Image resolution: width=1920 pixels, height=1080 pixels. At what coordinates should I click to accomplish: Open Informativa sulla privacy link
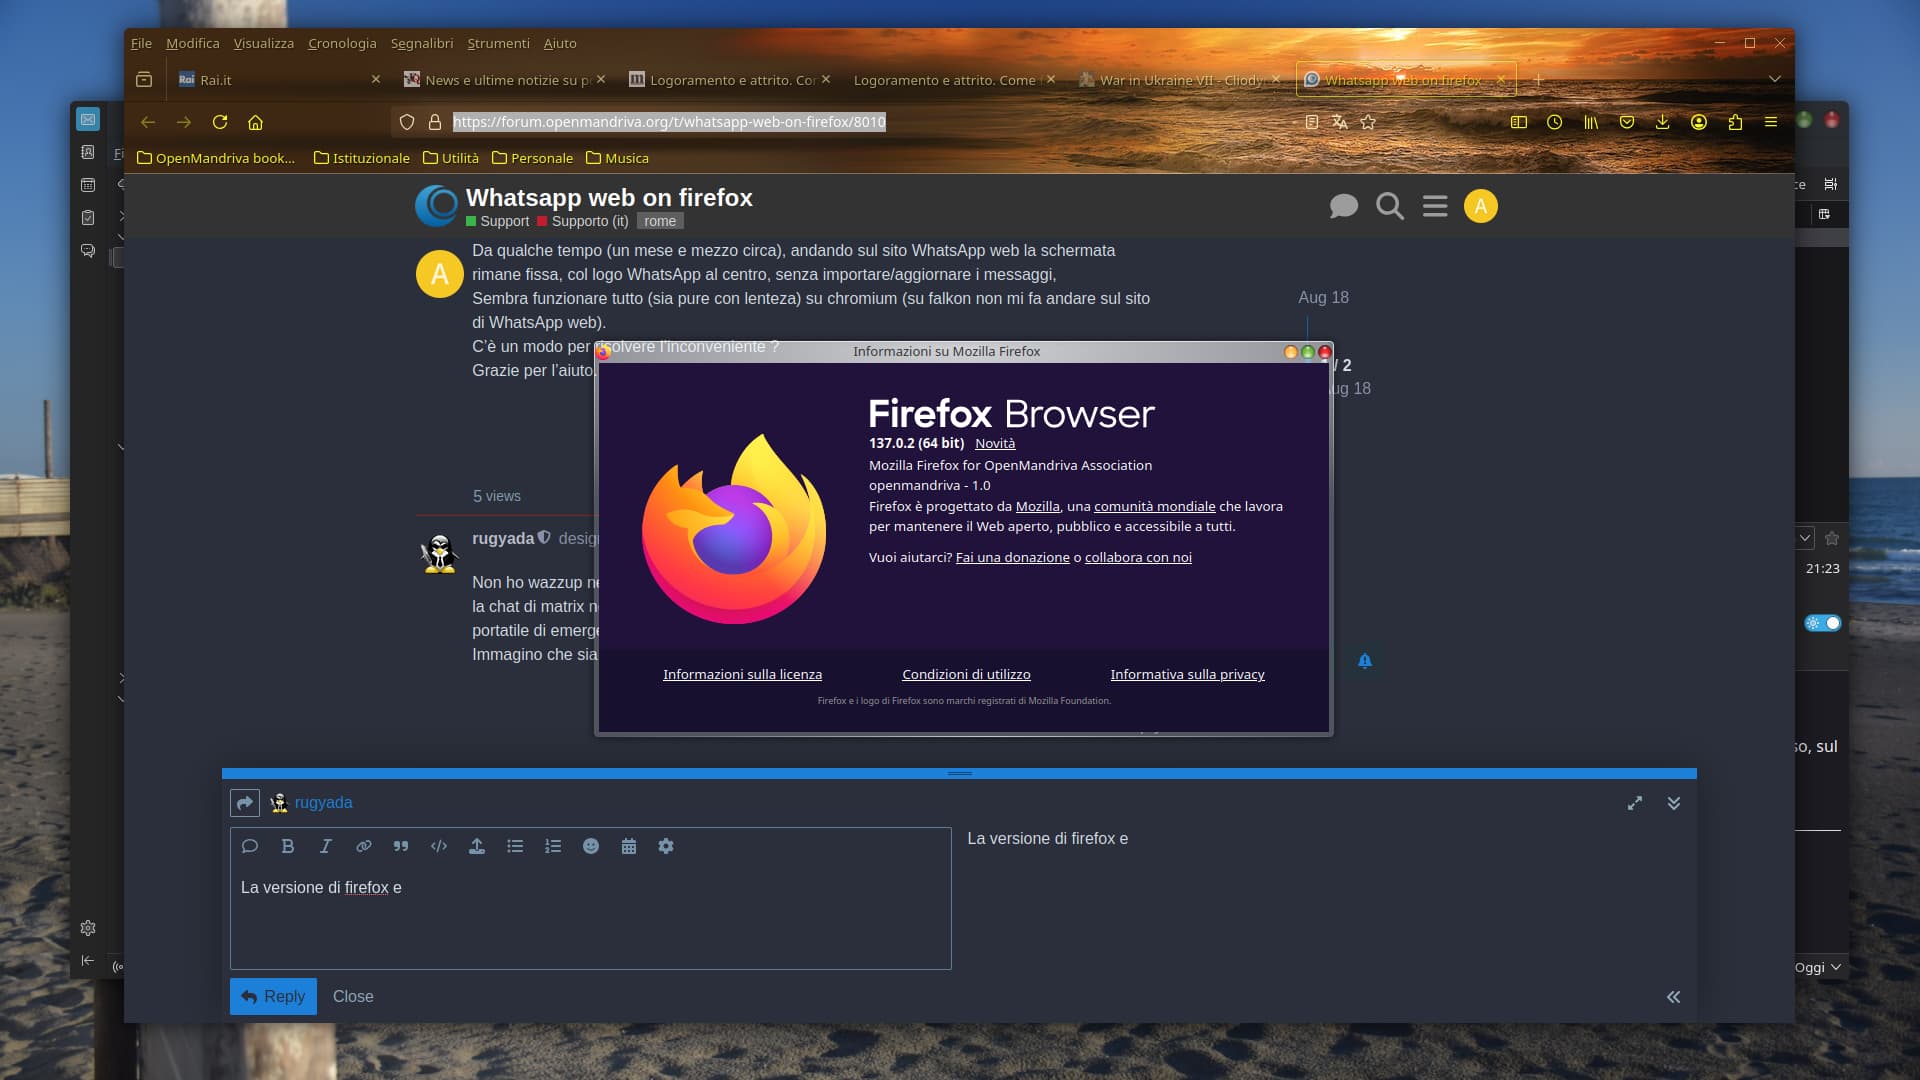(1187, 674)
